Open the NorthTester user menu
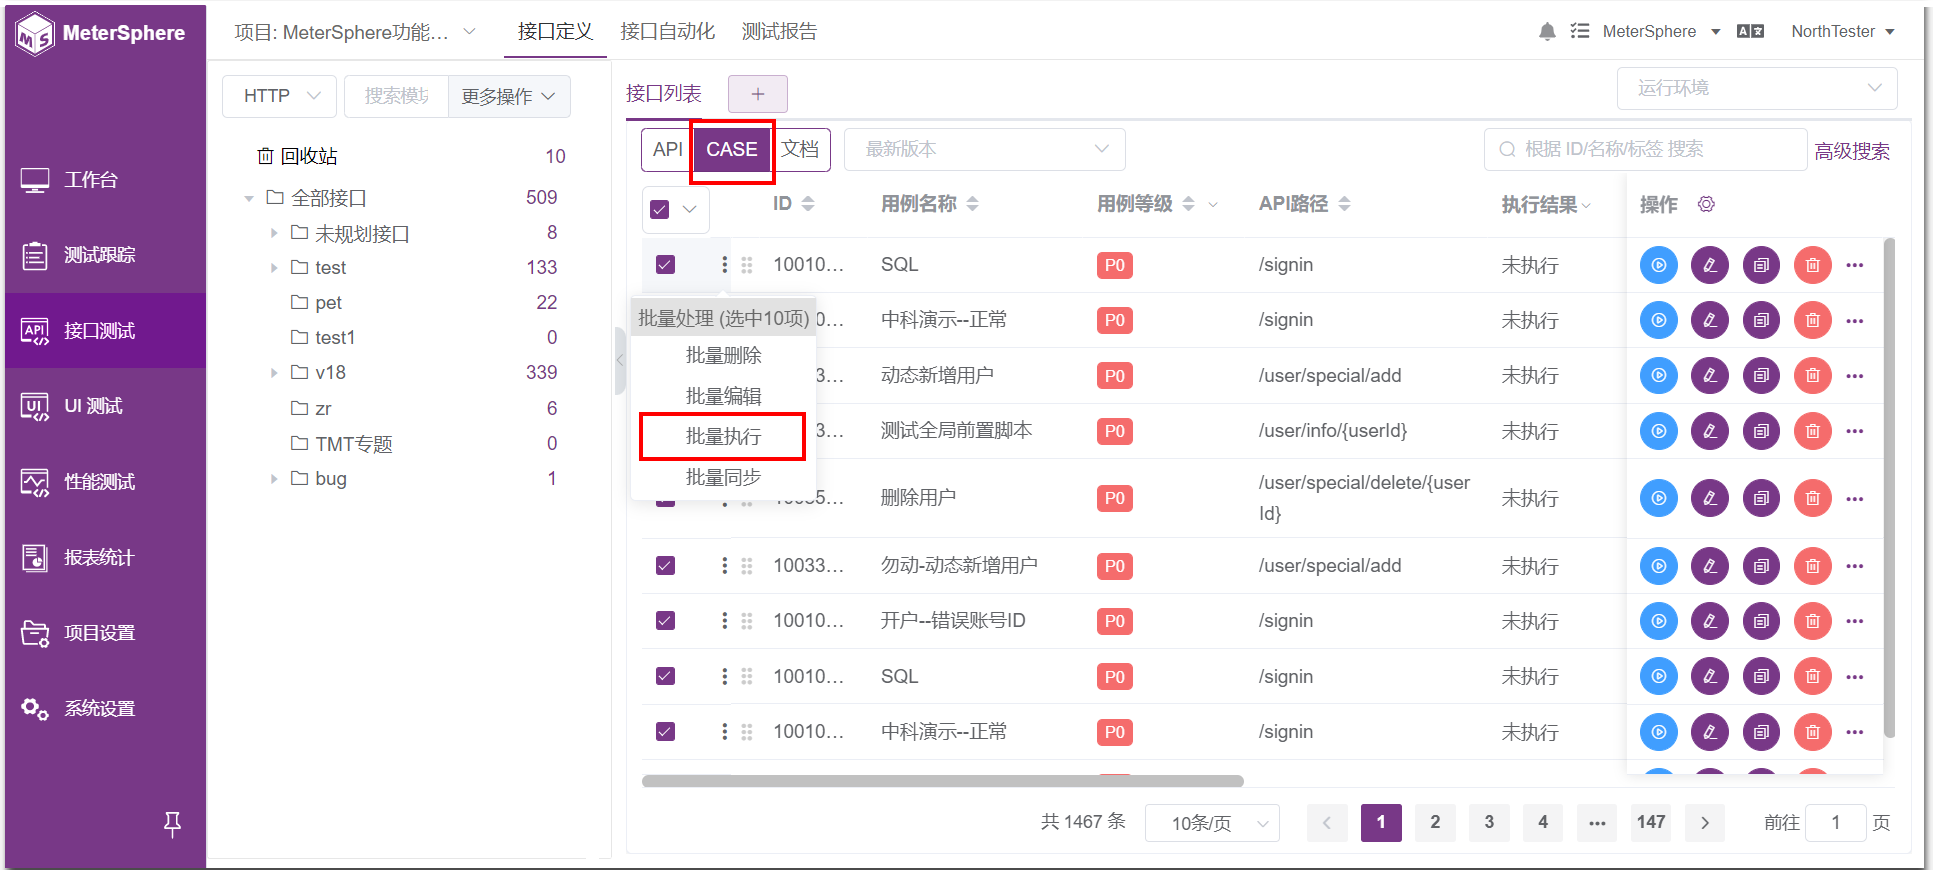Image resolution: width=1933 pixels, height=877 pixels. 1843,32
